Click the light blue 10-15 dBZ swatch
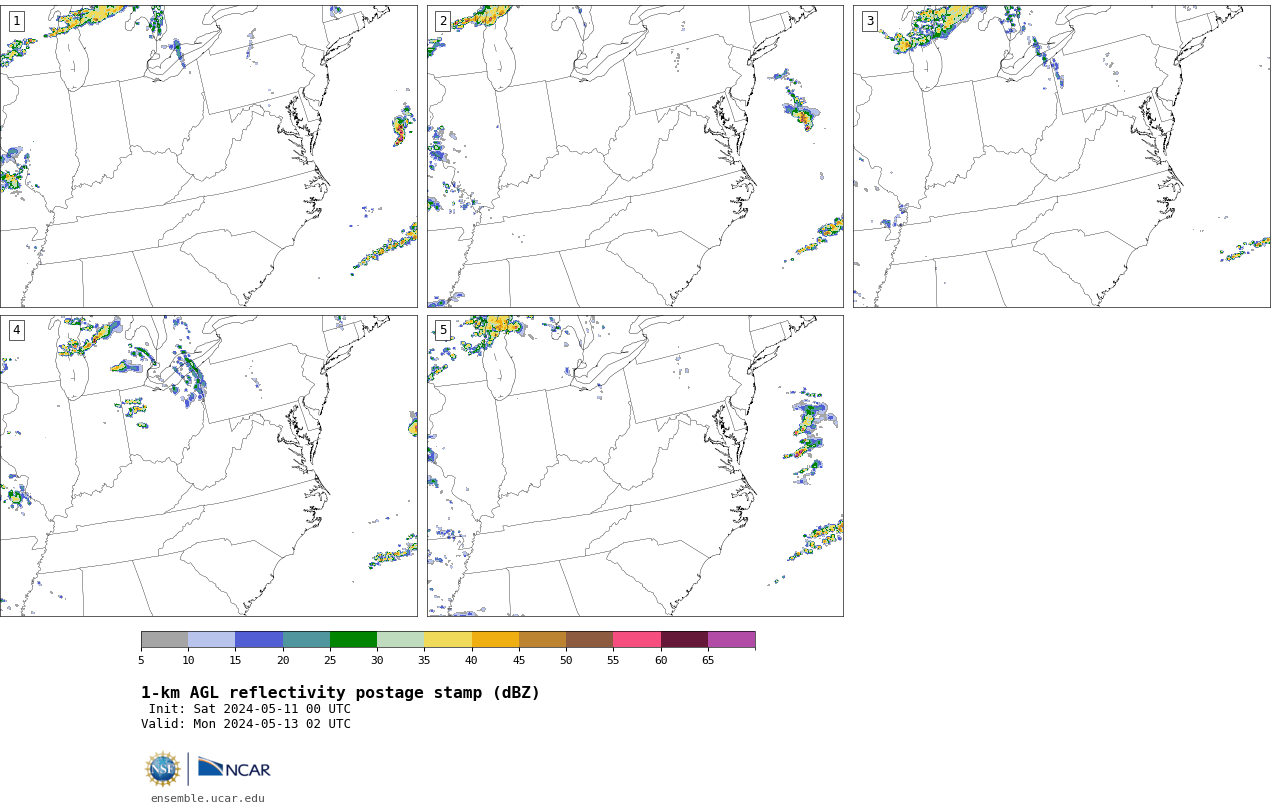Viewport: 1280px width, 809px height. (211, 640)
